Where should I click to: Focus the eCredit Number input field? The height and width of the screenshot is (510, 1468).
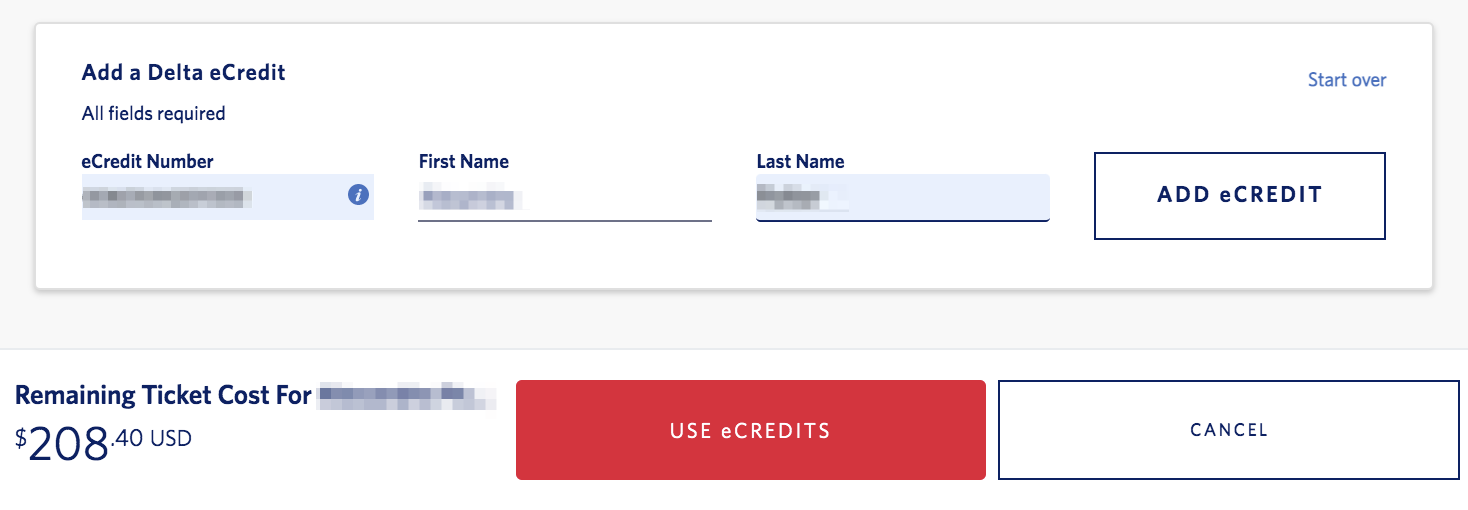[227, 197]
